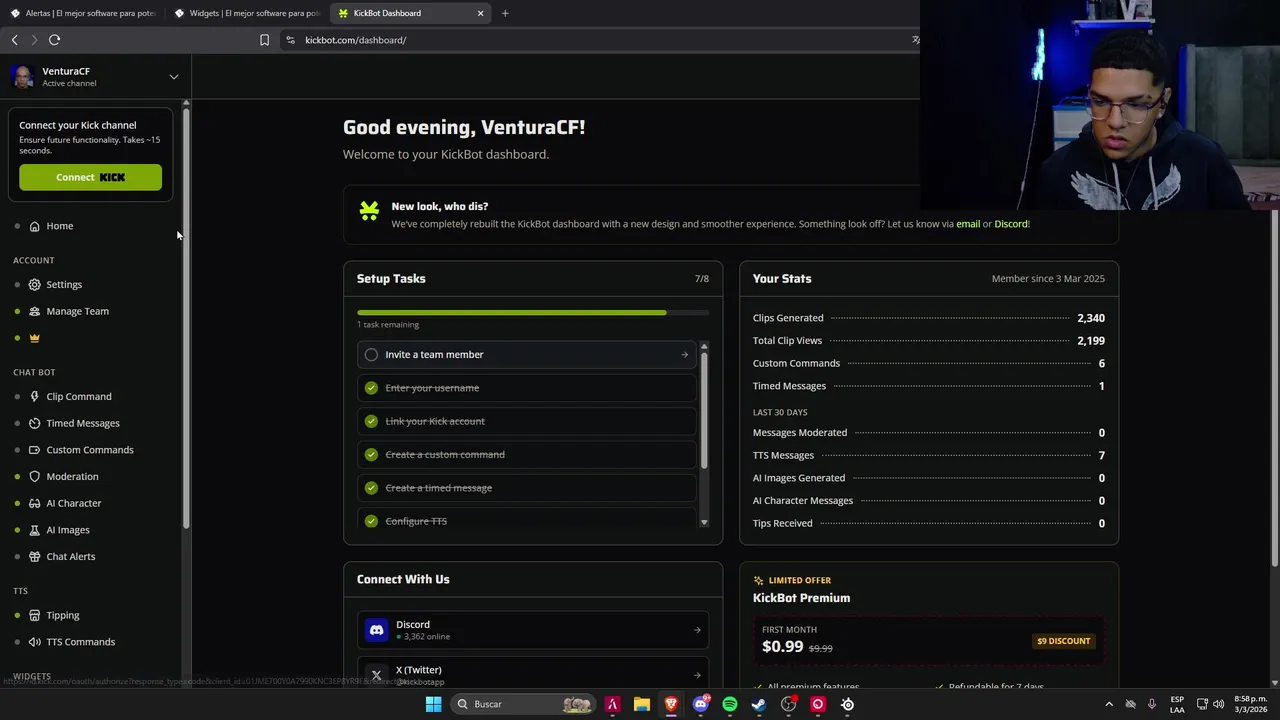Click the X (Twitter) logo icon
The height and width of the screenshot is (720, 1280).
[x=376, y=675]
